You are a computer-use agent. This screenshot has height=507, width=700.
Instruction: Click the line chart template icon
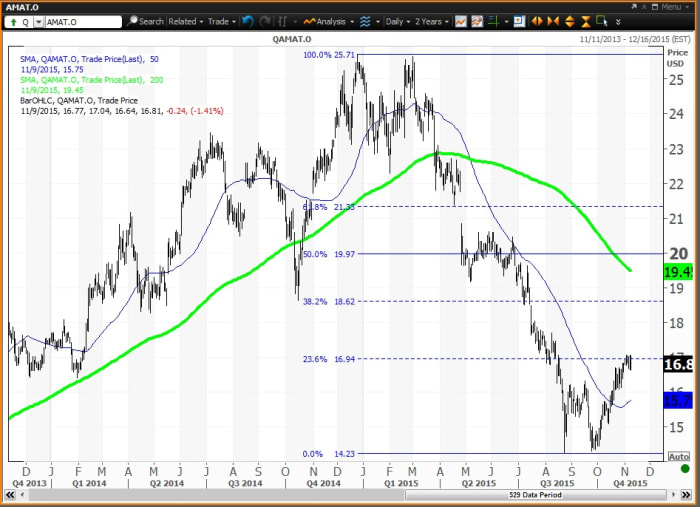point(461,21)
